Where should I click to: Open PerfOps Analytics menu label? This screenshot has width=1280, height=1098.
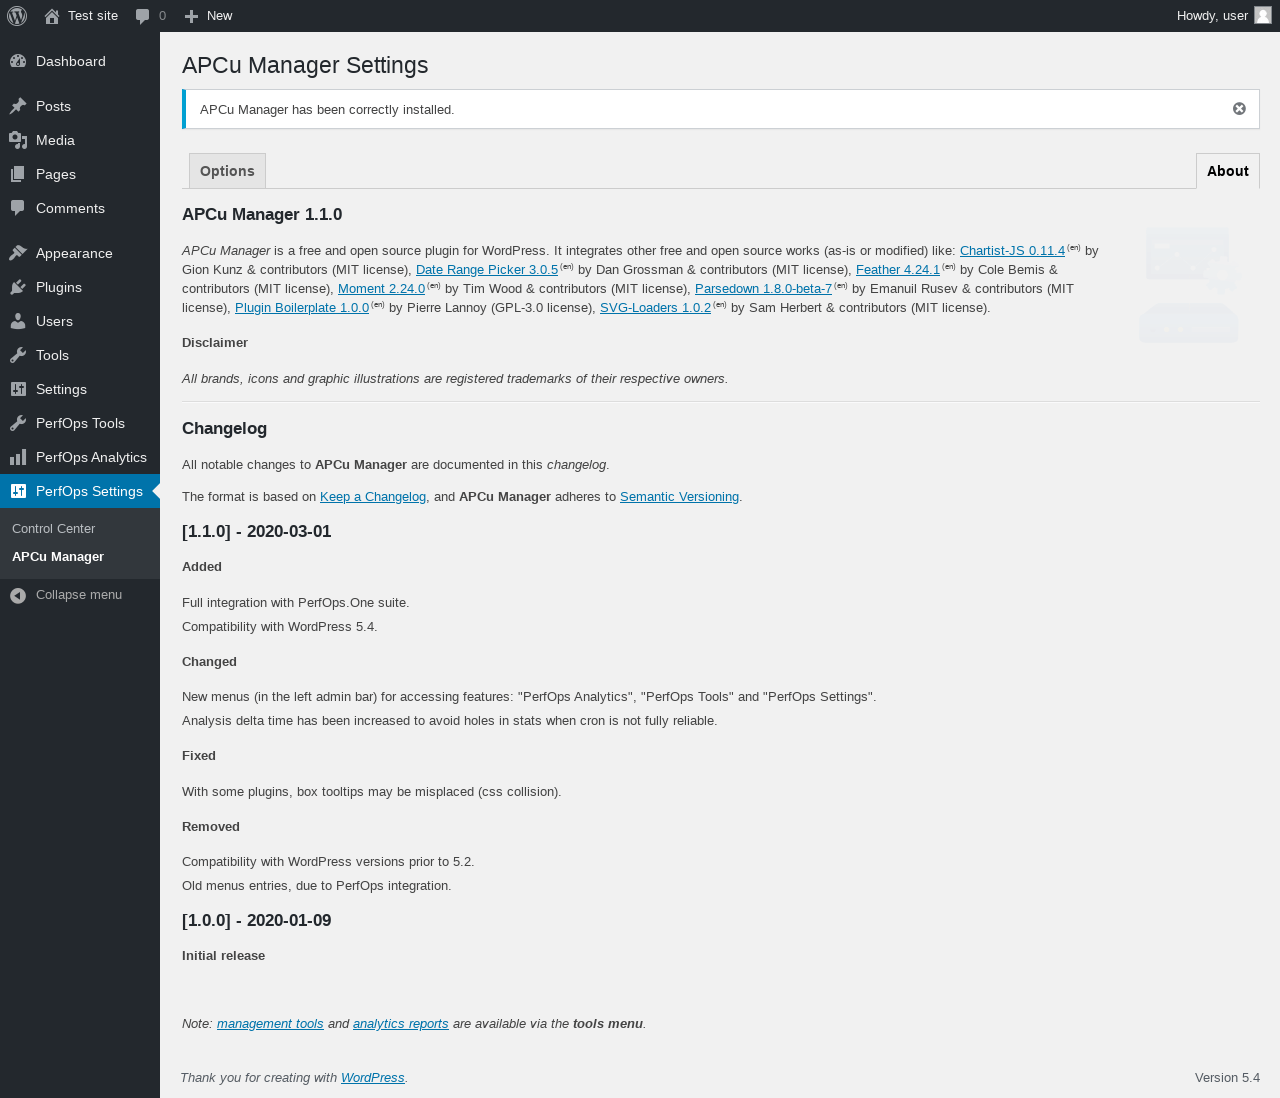[x=91, y=457]
